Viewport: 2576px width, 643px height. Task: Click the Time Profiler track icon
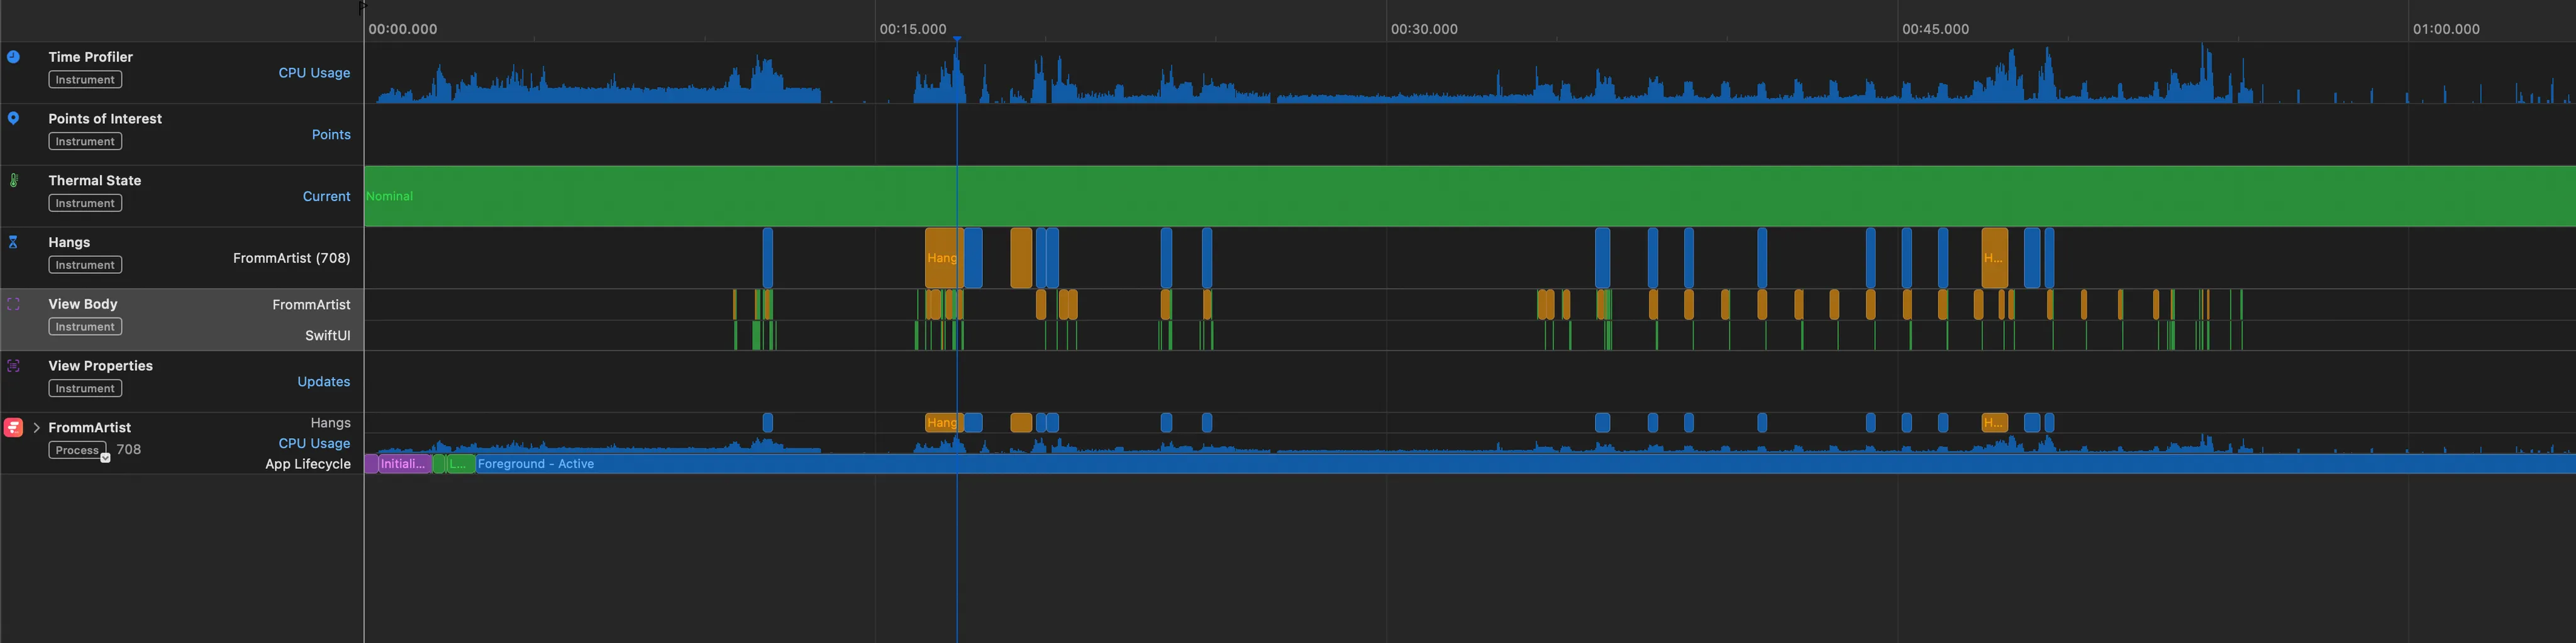tap(13, 57)
